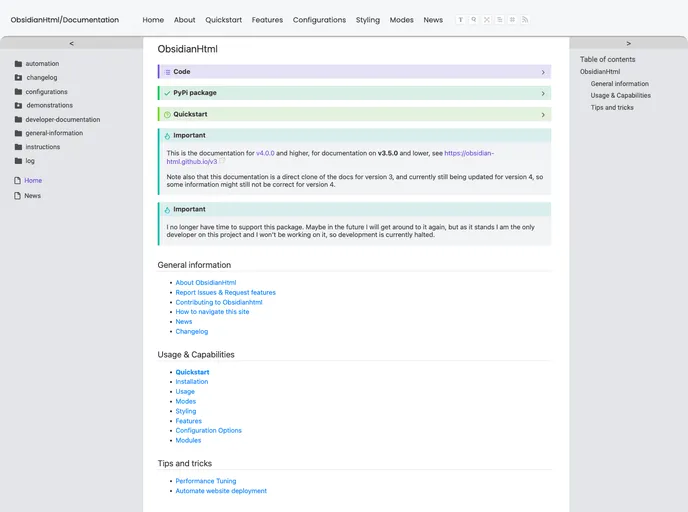This screenshot has height=512, width=688.
Task: Click the News page file icon
Action: point(18,196)
